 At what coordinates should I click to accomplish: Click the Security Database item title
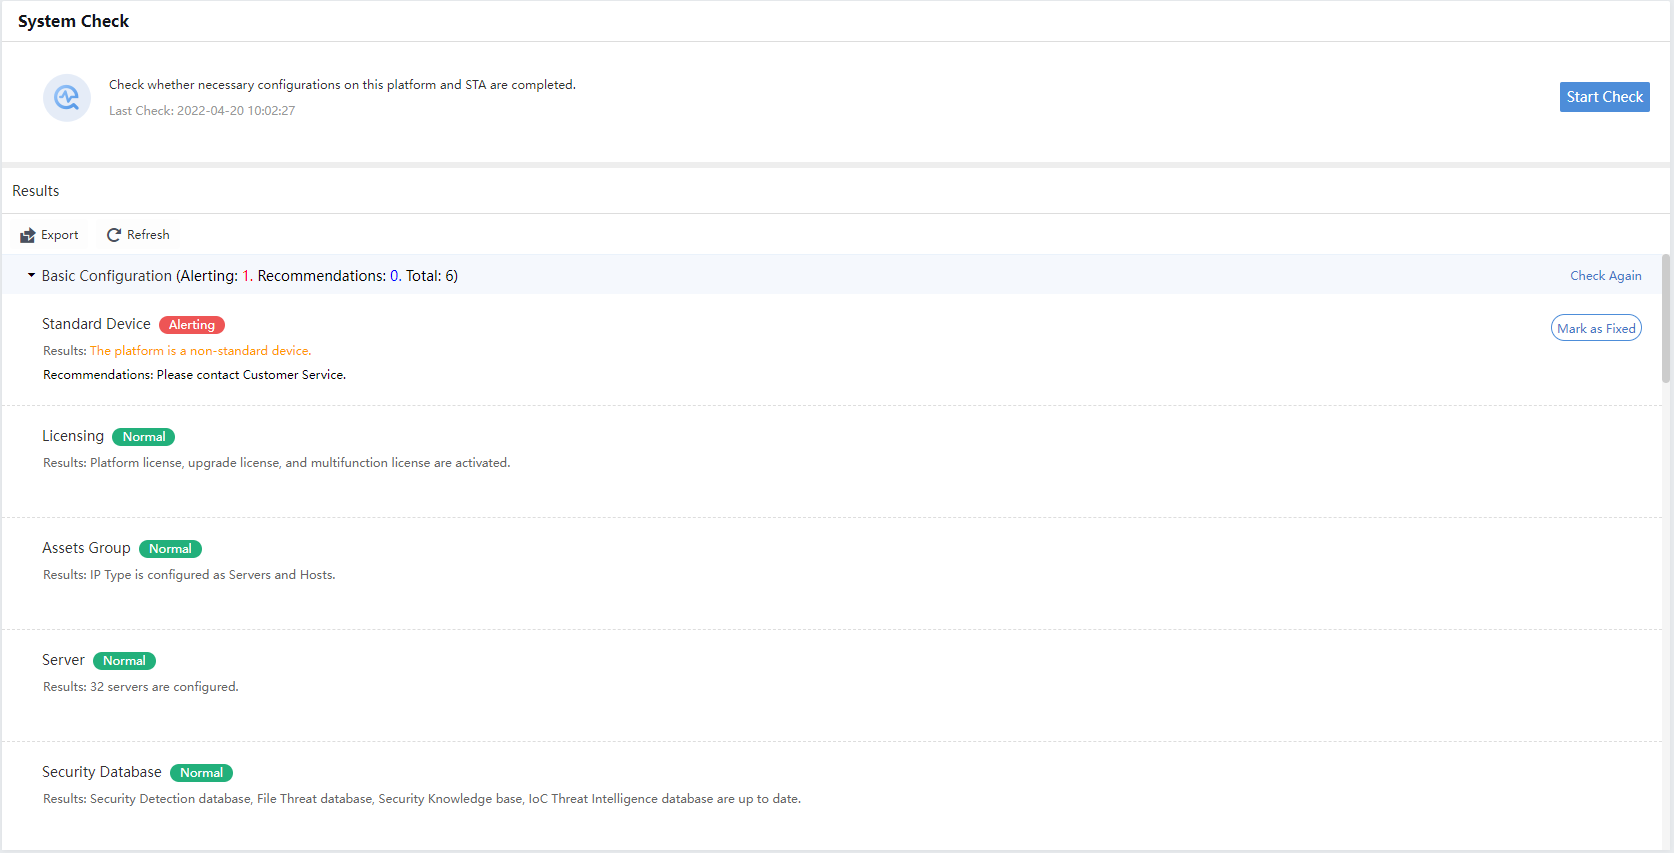(x=102, y=772)
